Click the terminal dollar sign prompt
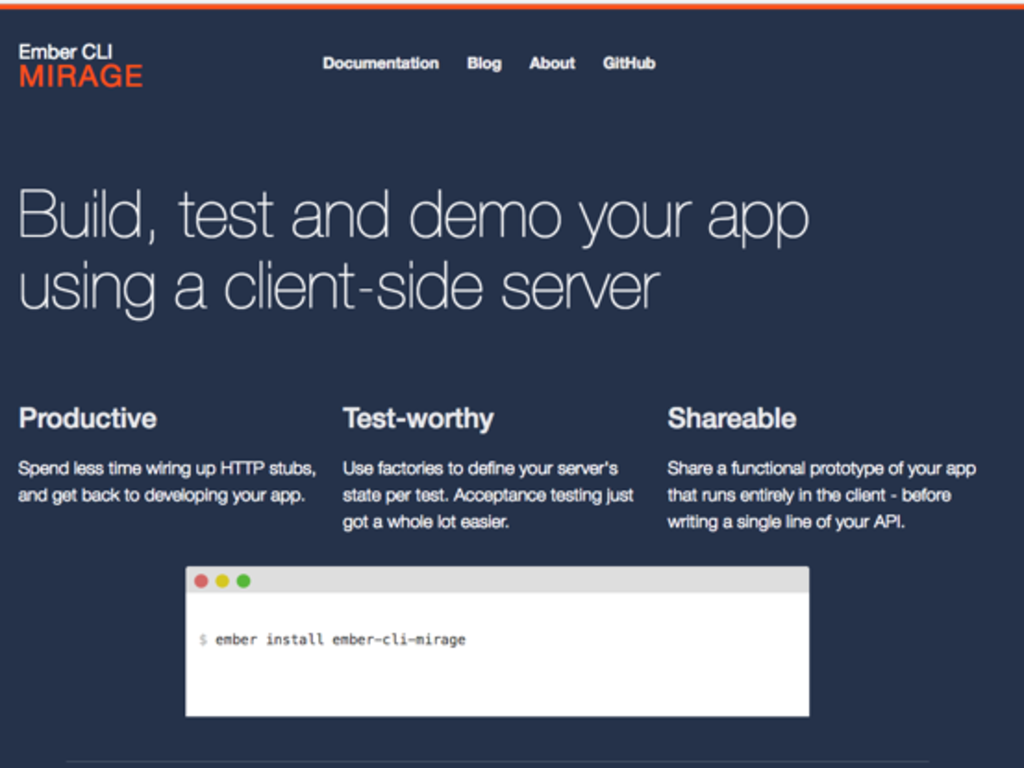 pos(201,639)
